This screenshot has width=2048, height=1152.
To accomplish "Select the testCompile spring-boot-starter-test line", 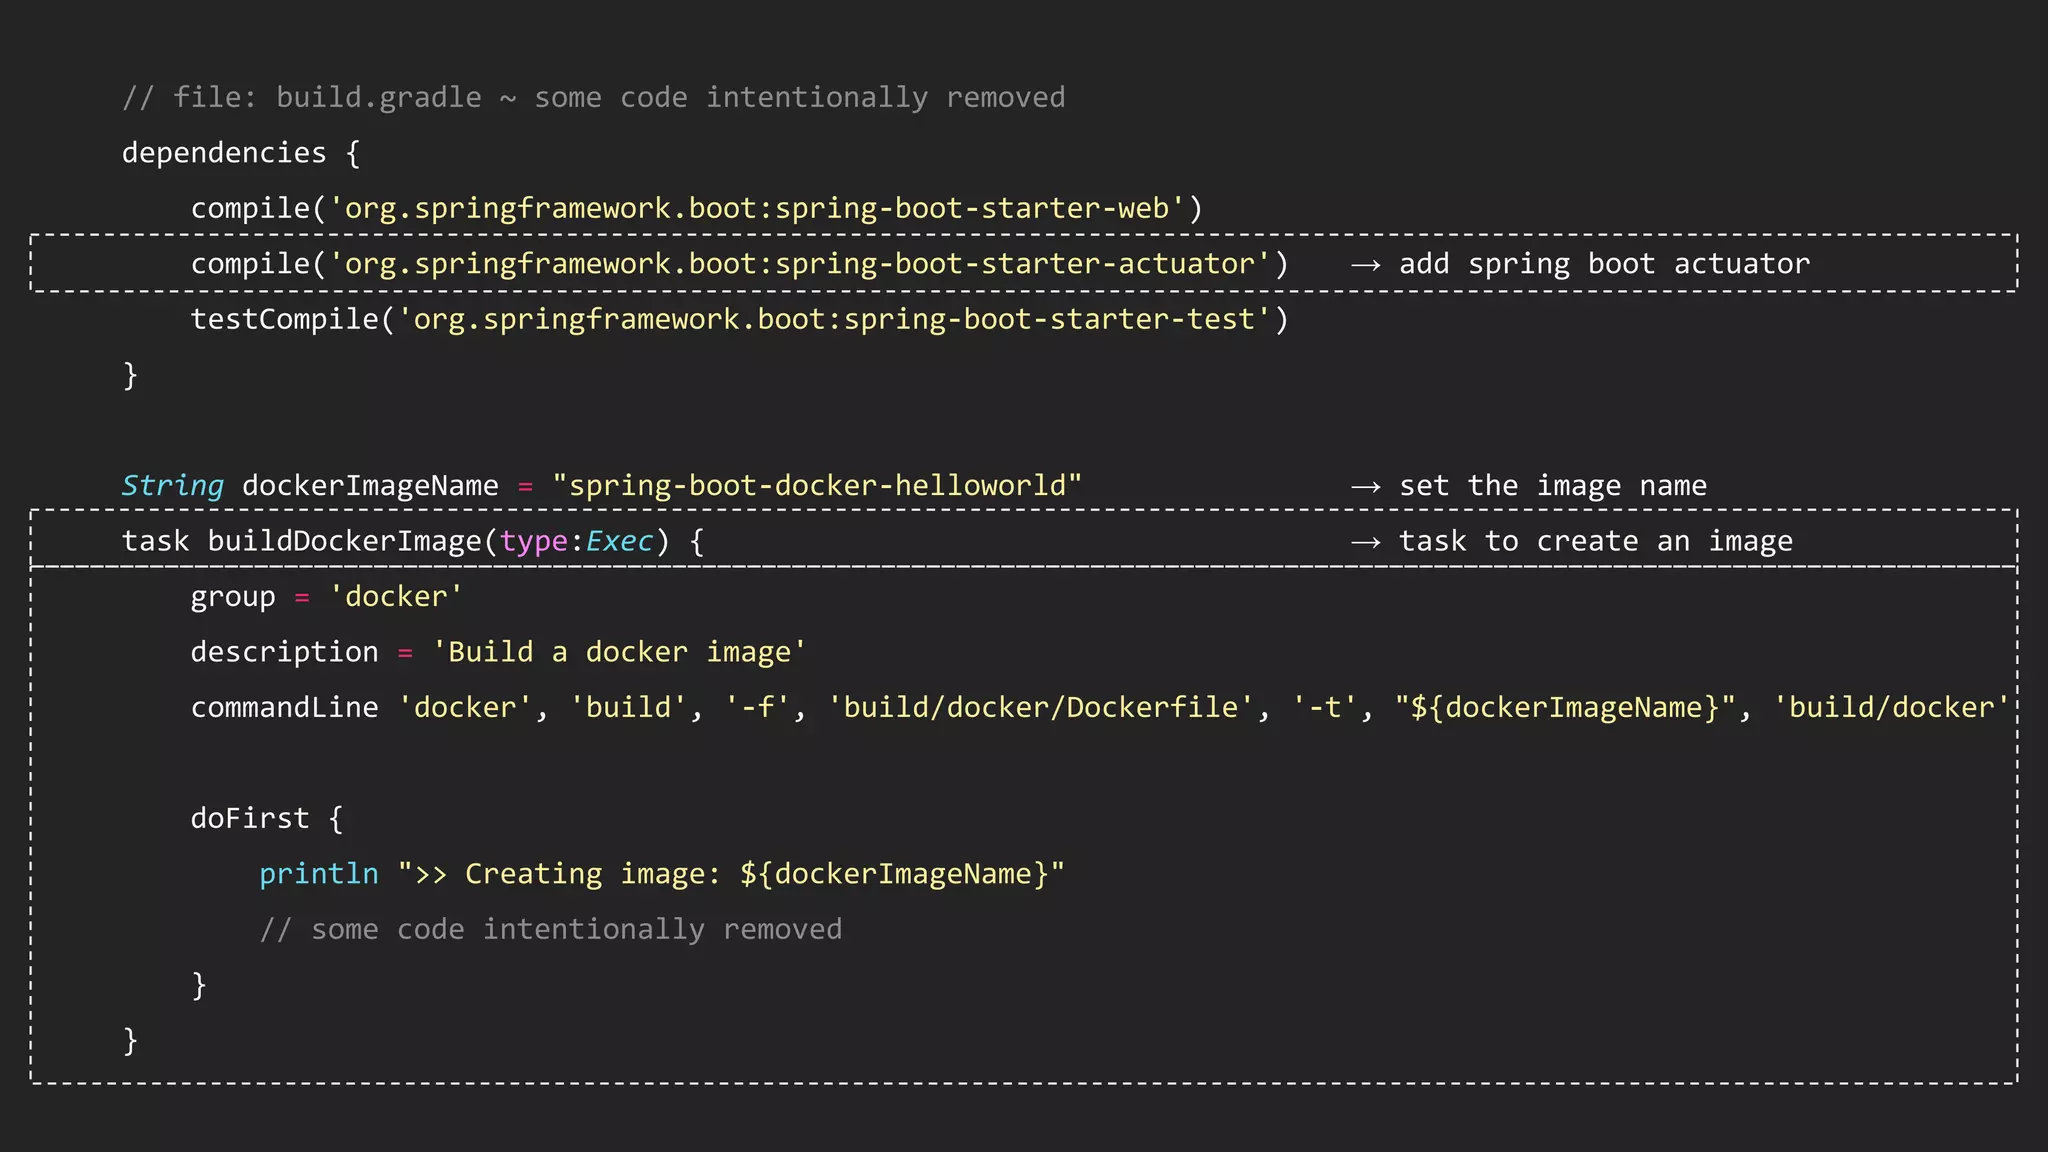I will pos(740,319).
